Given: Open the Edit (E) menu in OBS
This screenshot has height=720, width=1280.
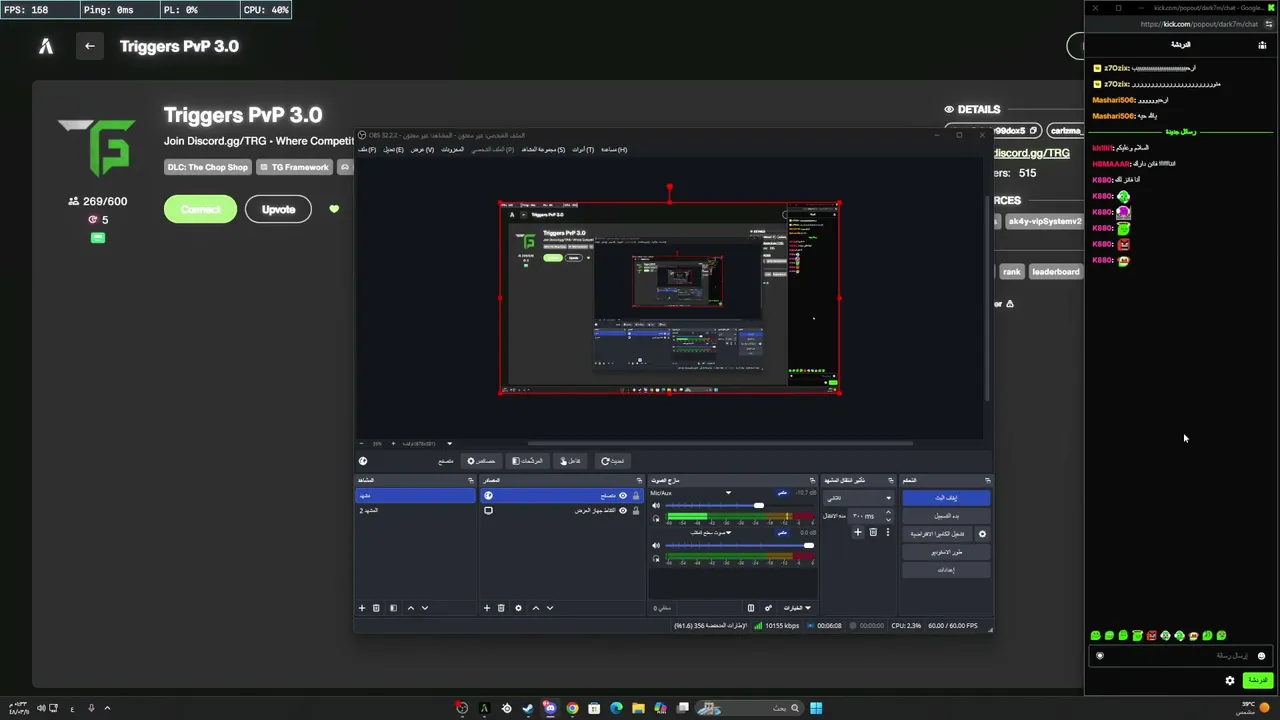Looking at the screenshot, I should click(393, 150).
